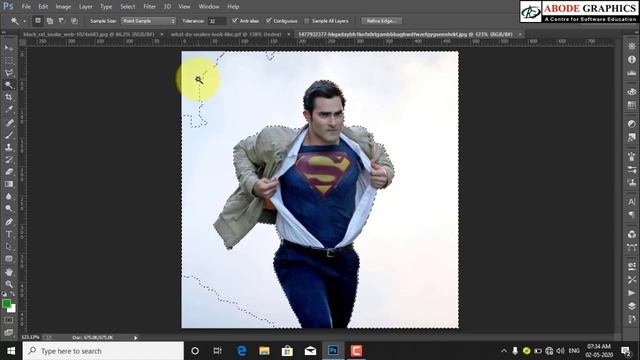The height and width of the screenshot is (360, 640).
Task: Click the Tolerance value field
Action: 217,21
